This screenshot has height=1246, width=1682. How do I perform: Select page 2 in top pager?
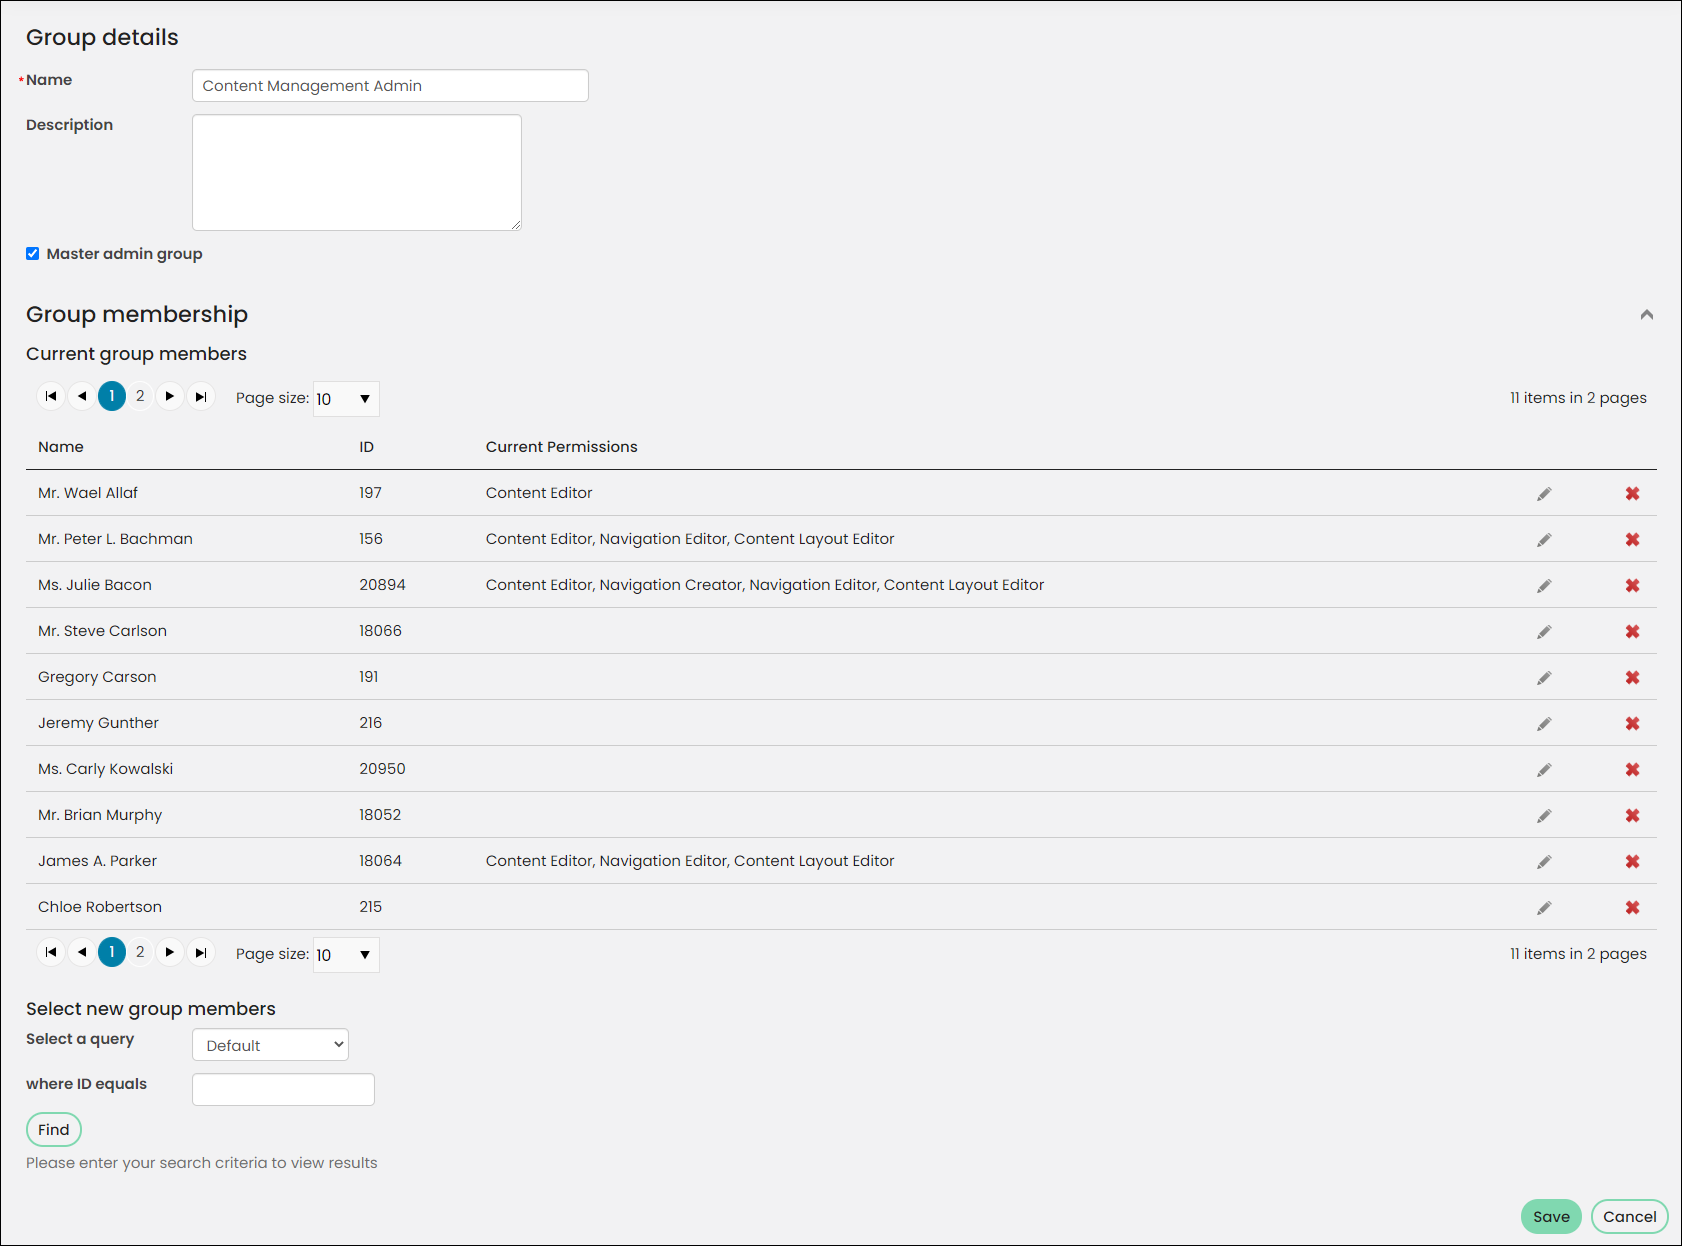[x=140, y=396]
